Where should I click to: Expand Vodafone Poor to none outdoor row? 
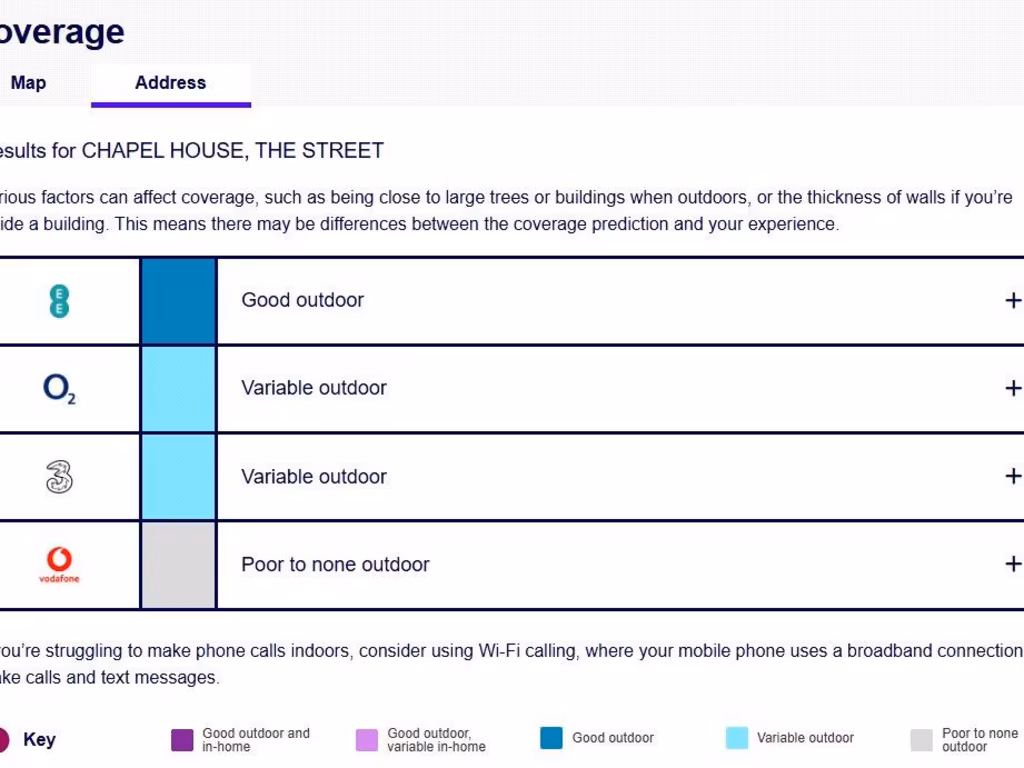[x=1012, y=564]
